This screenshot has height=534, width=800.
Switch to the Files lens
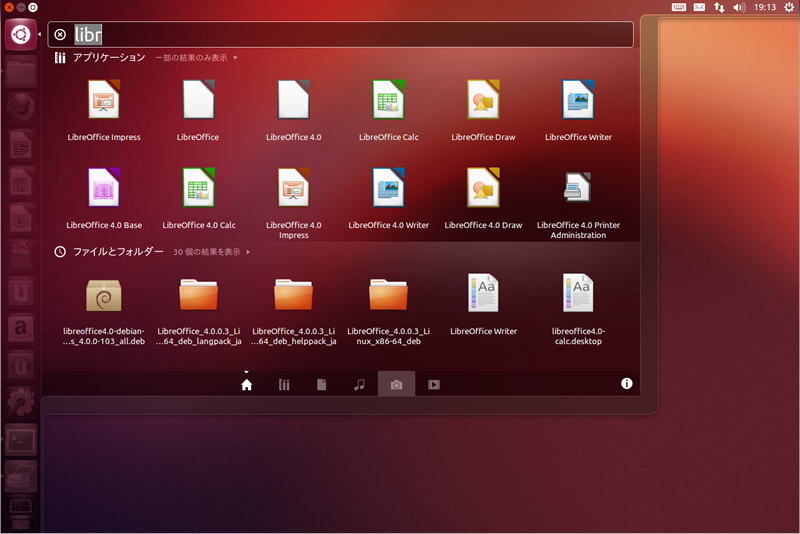321,385
